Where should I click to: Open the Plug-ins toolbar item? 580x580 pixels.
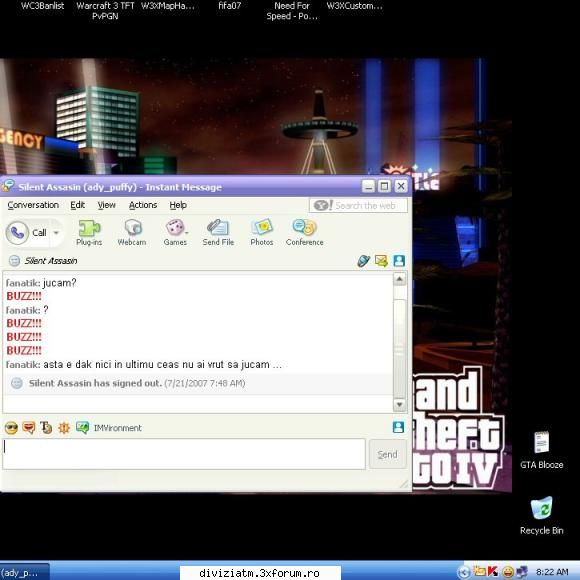(89, 233)
